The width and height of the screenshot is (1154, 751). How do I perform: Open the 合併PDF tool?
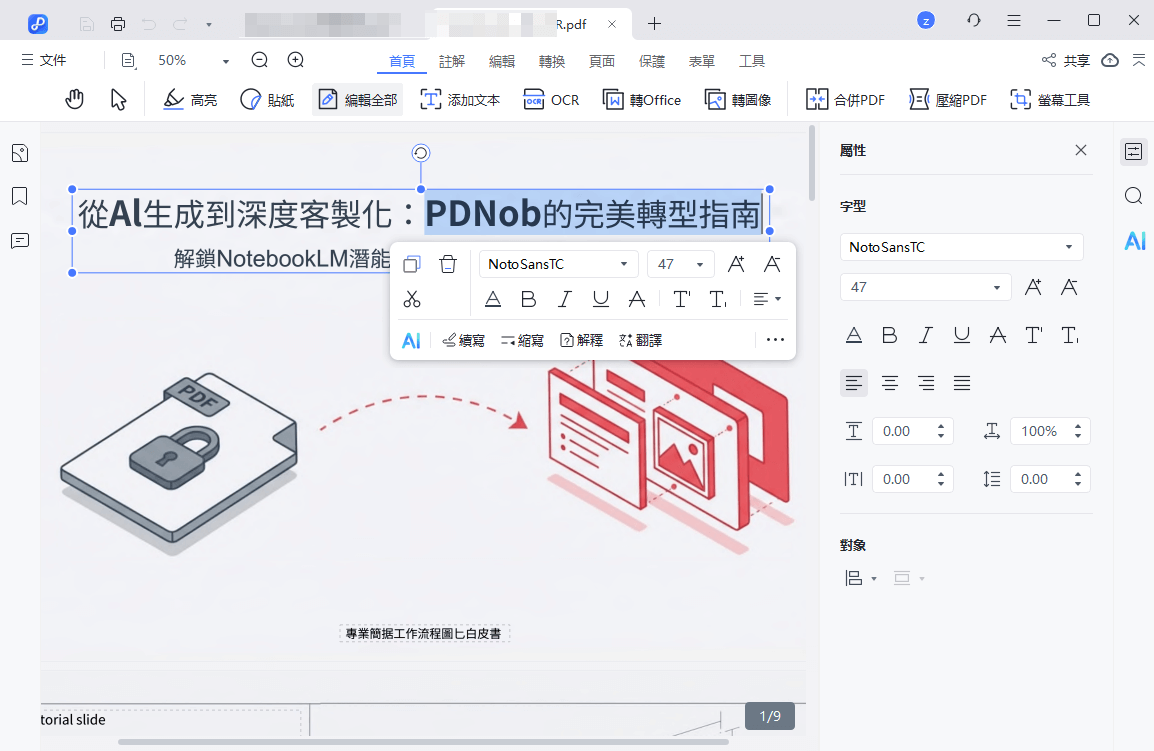pos(845,99)
